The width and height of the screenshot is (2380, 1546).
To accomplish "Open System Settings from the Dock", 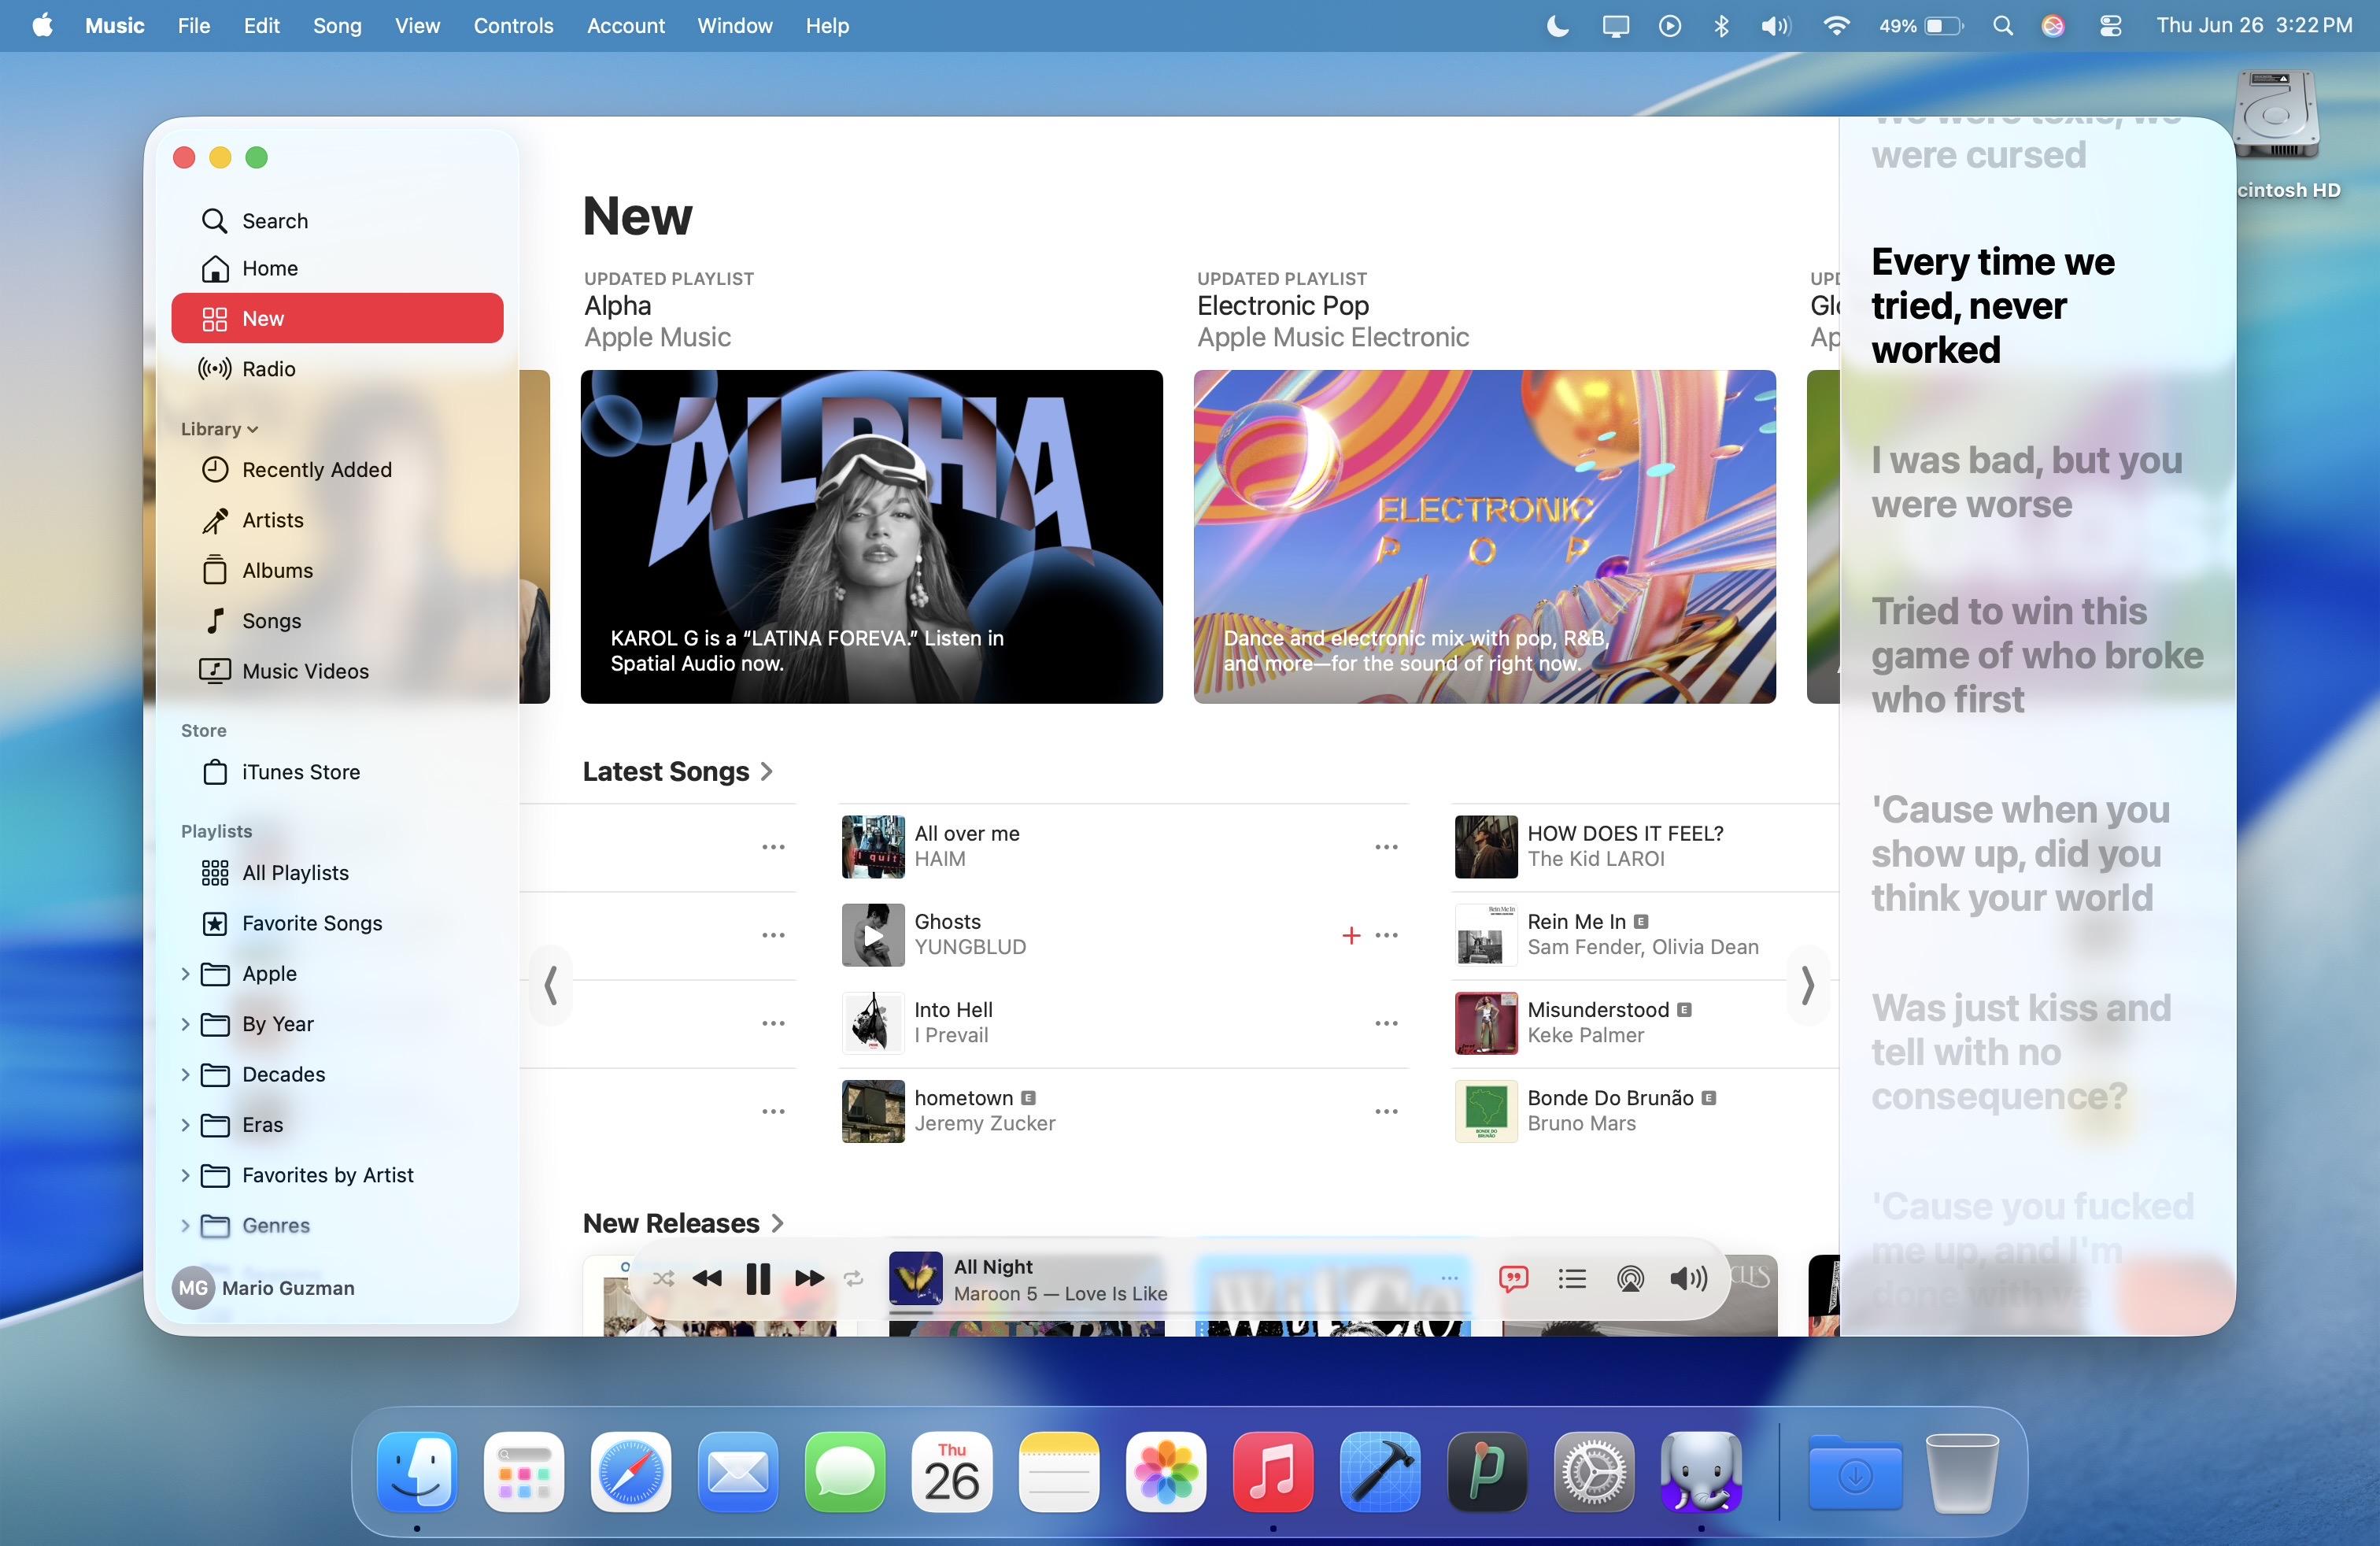I will click(x=1594, y=1471).
